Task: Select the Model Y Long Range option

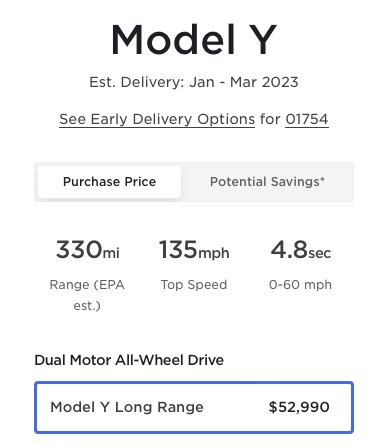Action: coord(194,407)
